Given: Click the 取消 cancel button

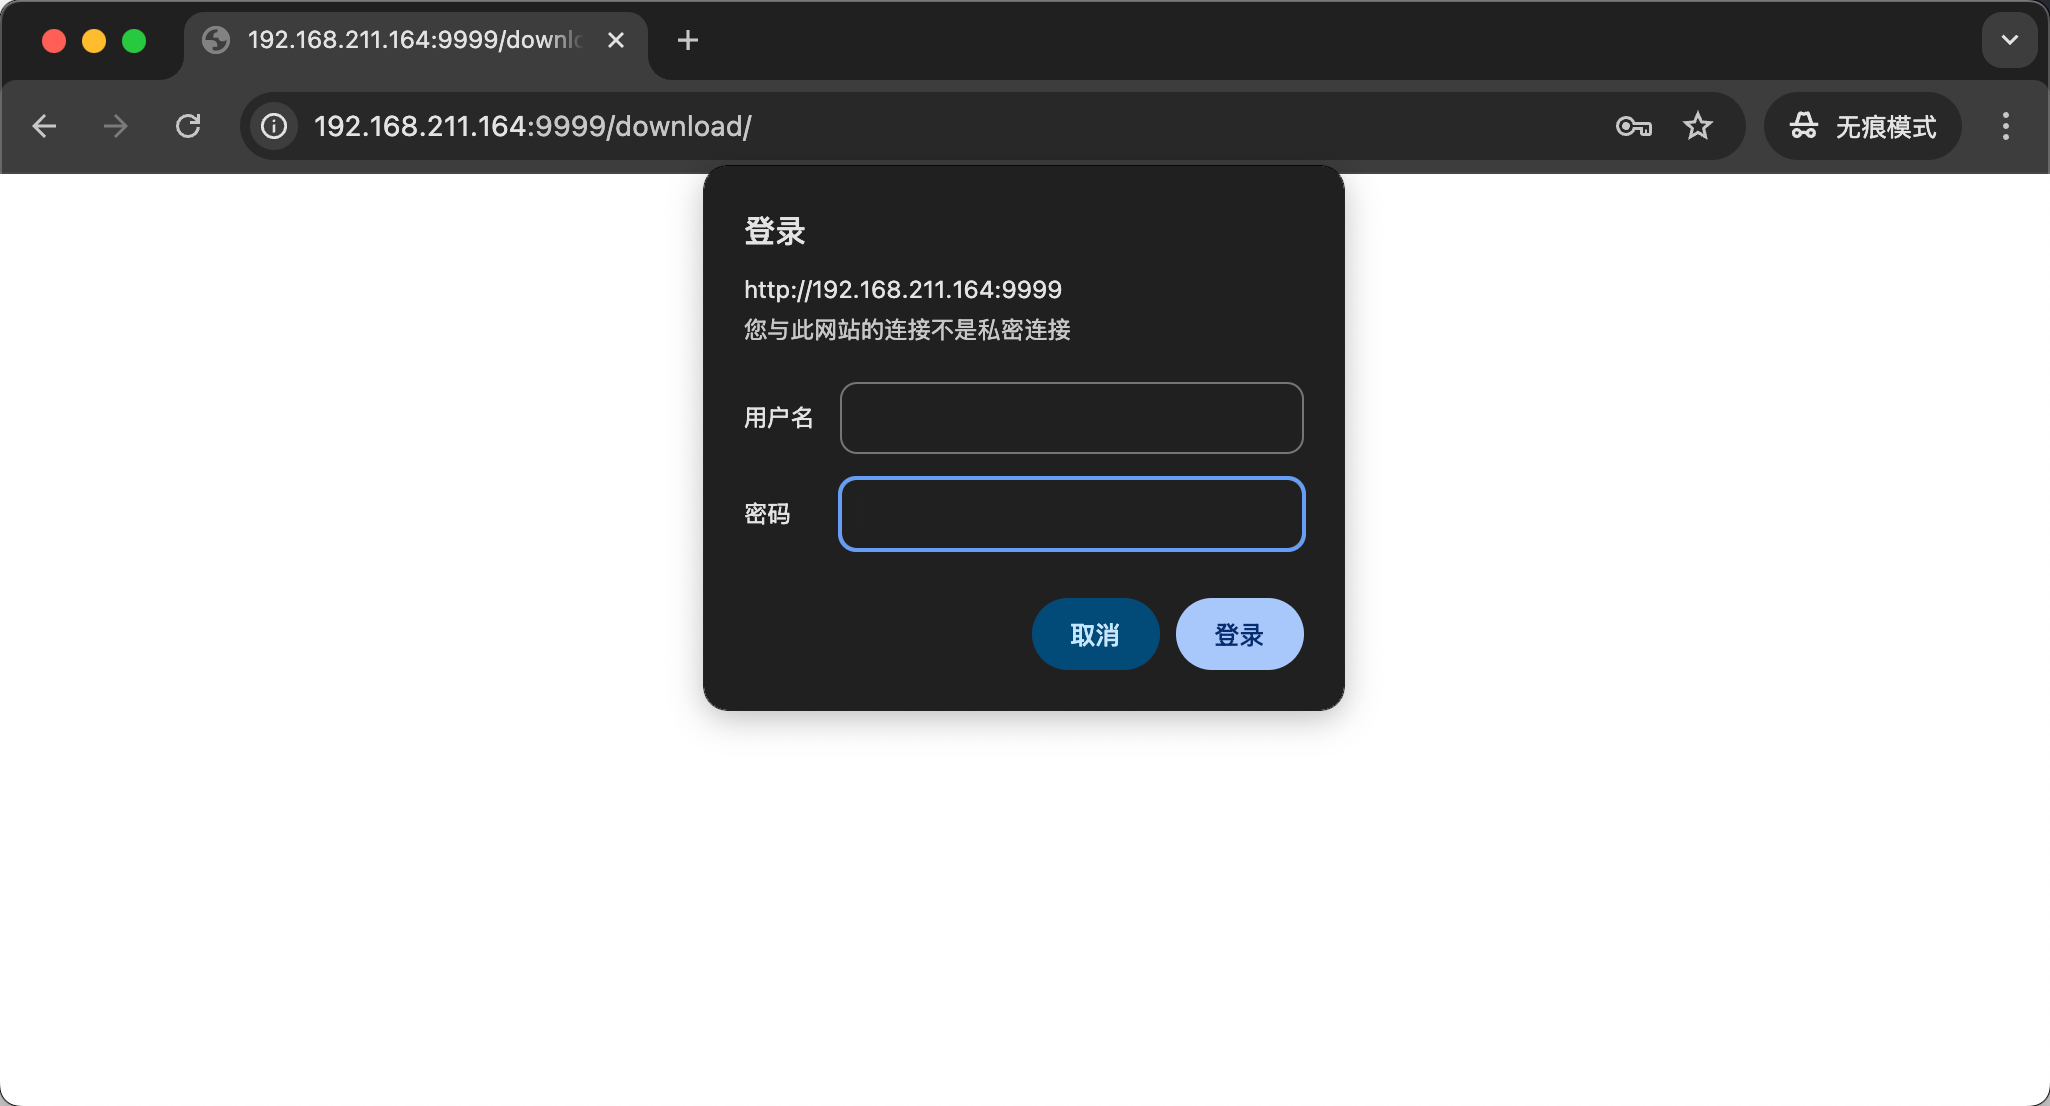Looking at the screenshot, I should click(x=1095, y=634).
